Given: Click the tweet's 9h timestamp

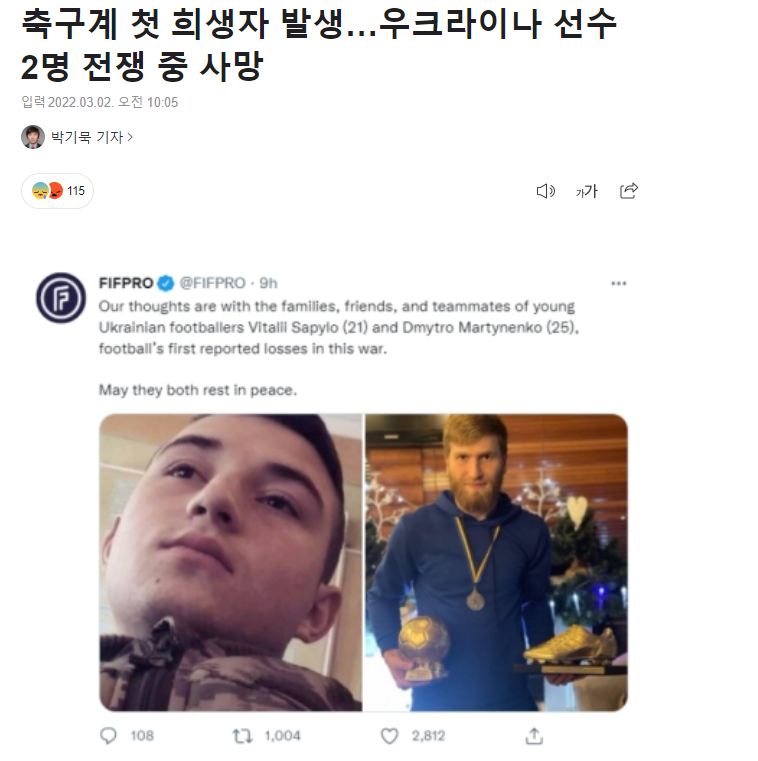Looking at the screenshot, I should point(268,283).
